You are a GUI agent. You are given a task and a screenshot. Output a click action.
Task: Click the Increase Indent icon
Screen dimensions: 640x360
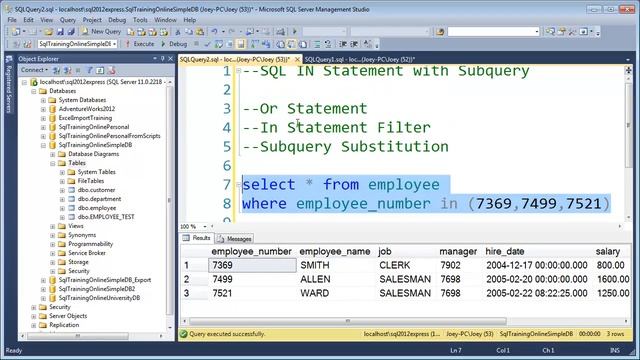[x=354, y=44]
